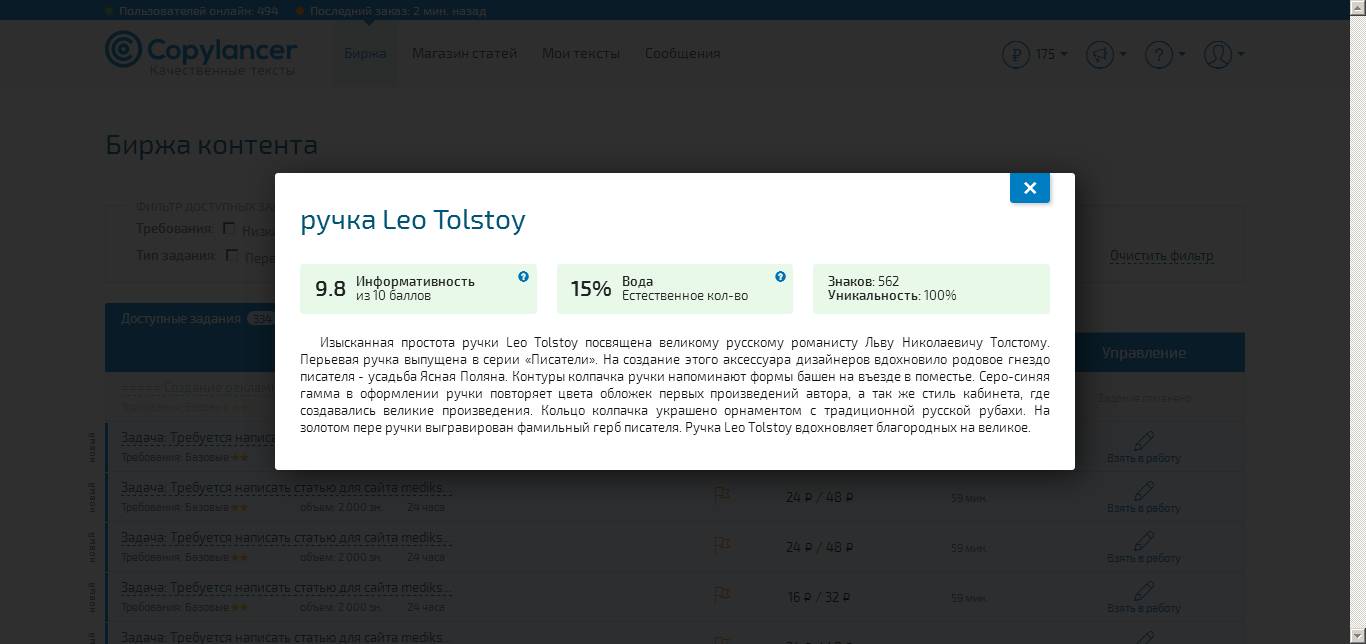The width and height of the screenshot is (1366, 644).
Task: Toggle the checkbox next to Требования
Action: [x=229, y=229]
